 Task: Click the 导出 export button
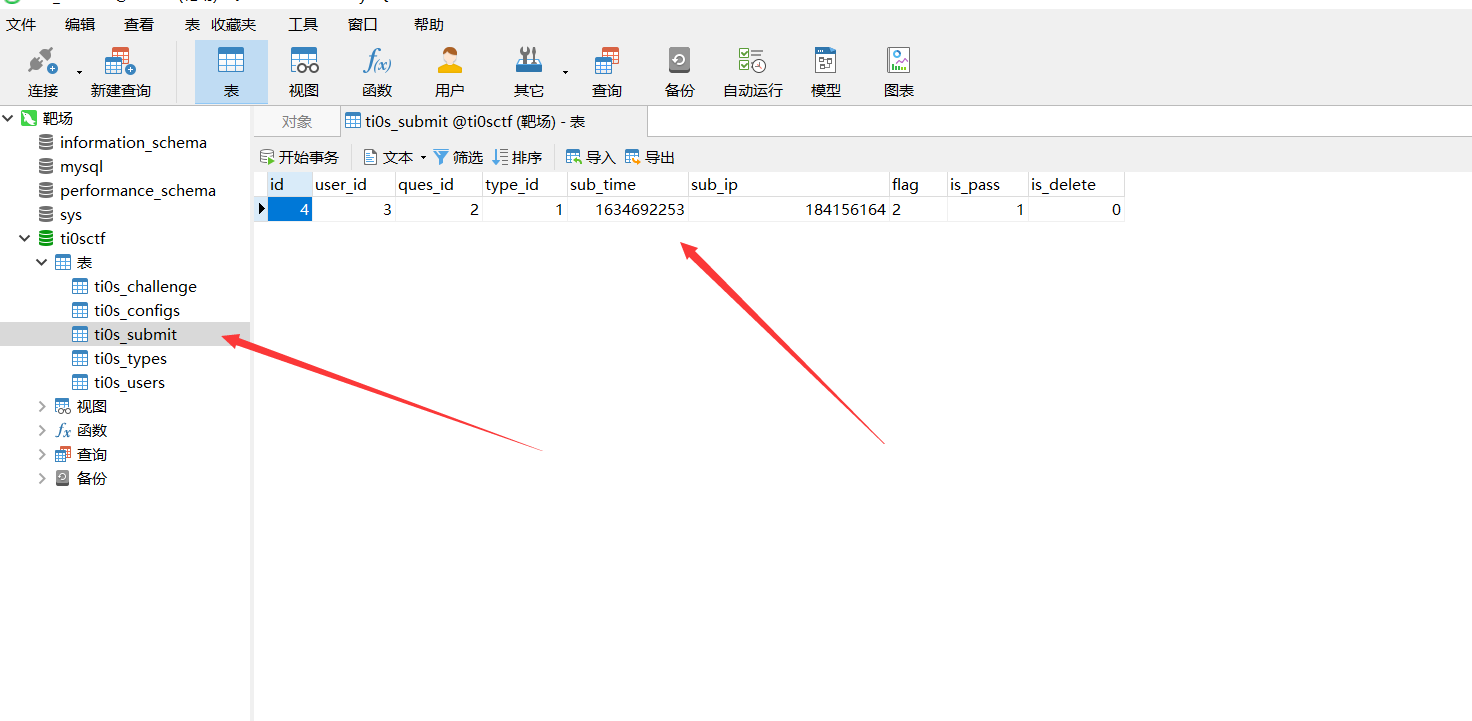(650, 158)
